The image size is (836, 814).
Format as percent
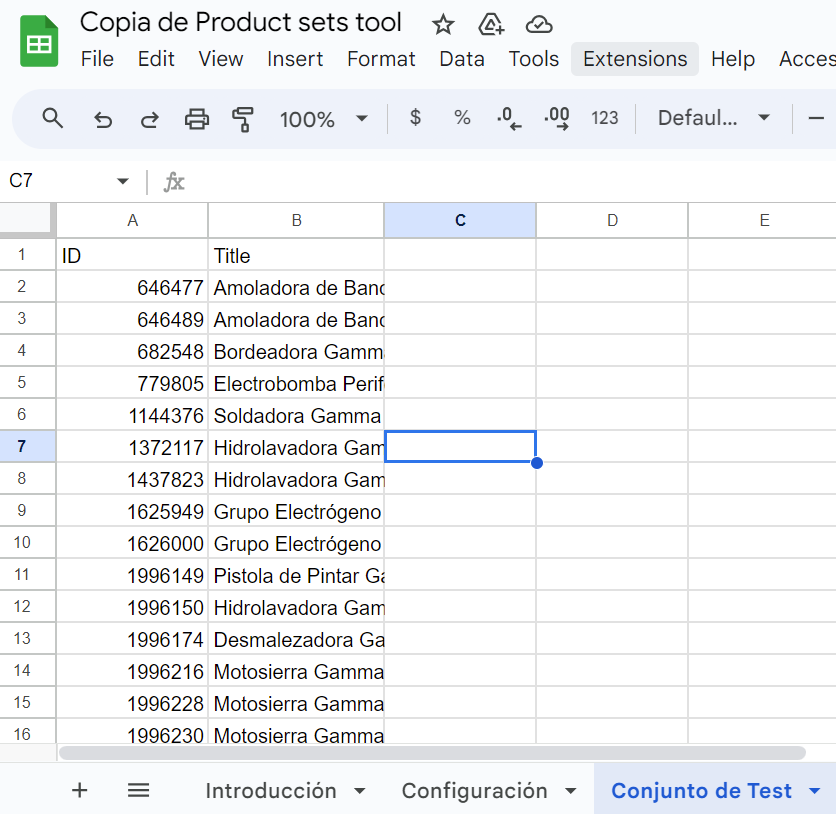(x=462, y=117)
